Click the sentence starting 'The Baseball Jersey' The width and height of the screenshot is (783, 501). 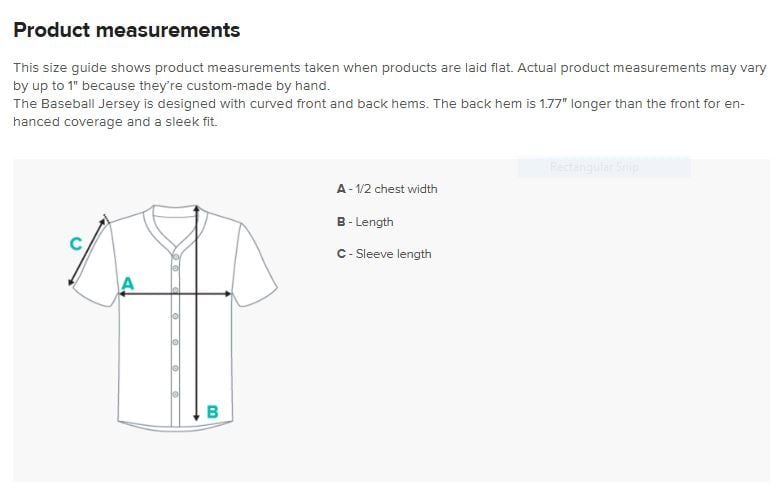(x=379, y=113)
